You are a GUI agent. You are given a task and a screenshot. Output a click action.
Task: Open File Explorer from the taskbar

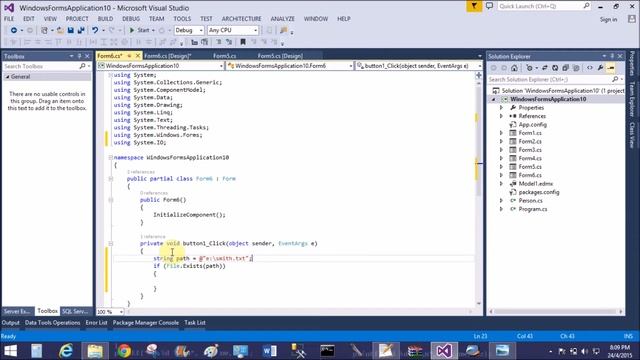(95, 351)
